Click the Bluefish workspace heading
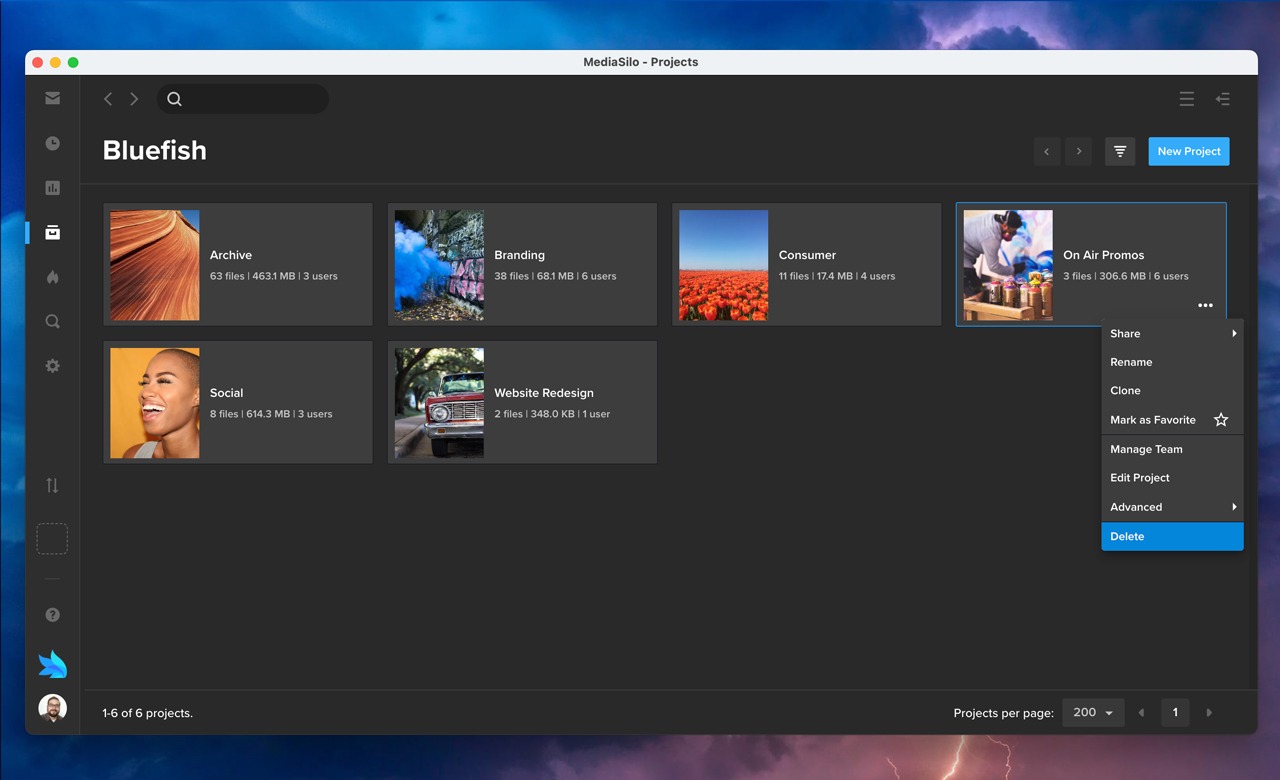The width and height of the screenshot is (1280, 780). 155,151
